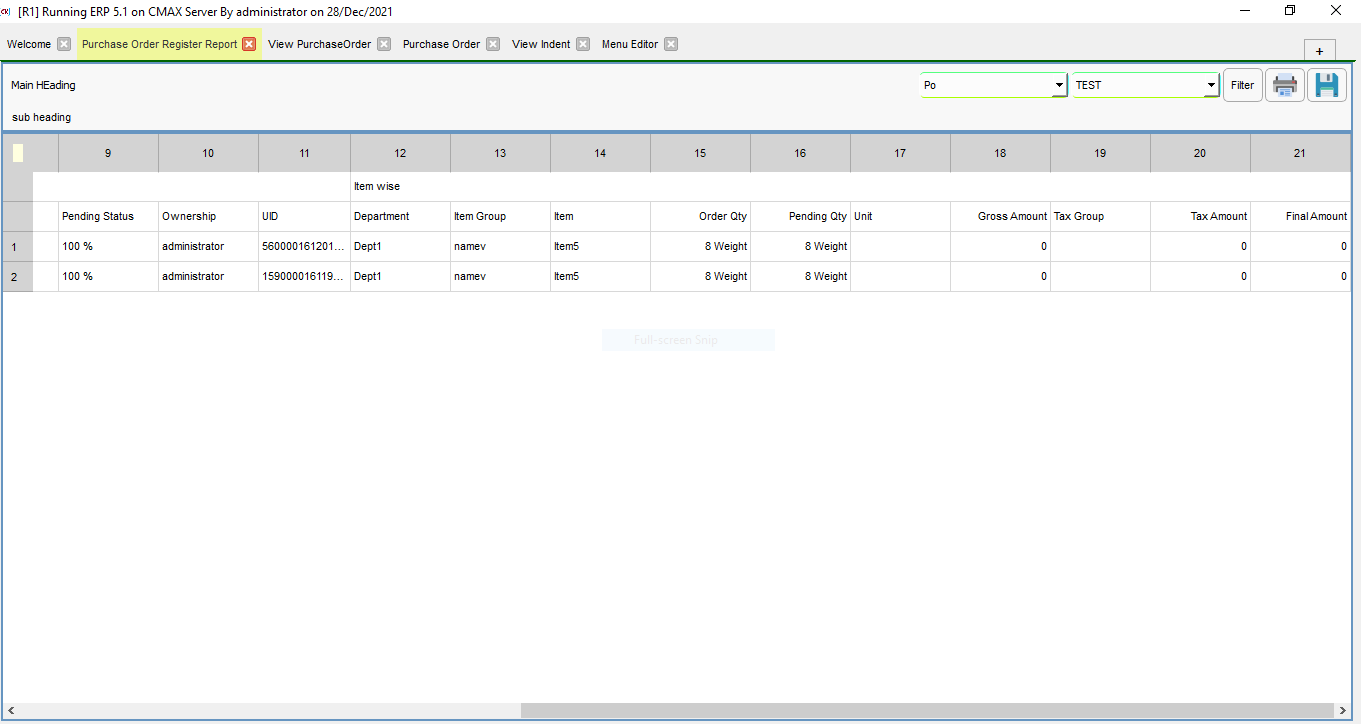Click the Filter button
The image size is (1361, 724).
[1242, 84]
